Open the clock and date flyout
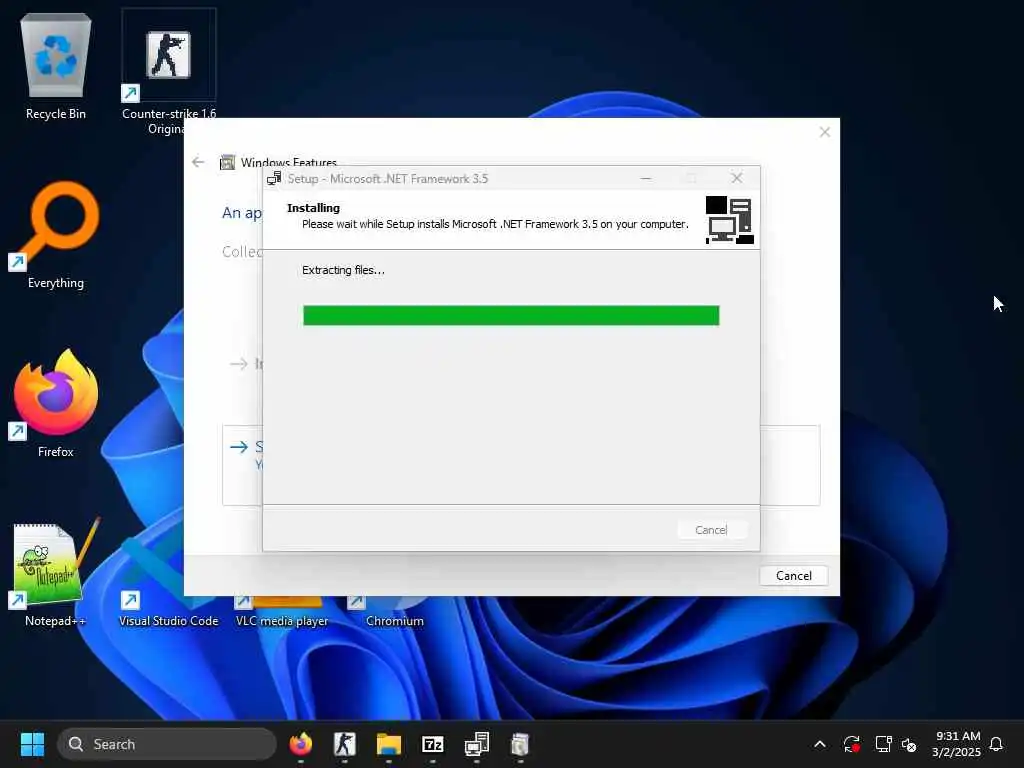This screenshot has width=1024, height=768. click(x=956, y=744)
